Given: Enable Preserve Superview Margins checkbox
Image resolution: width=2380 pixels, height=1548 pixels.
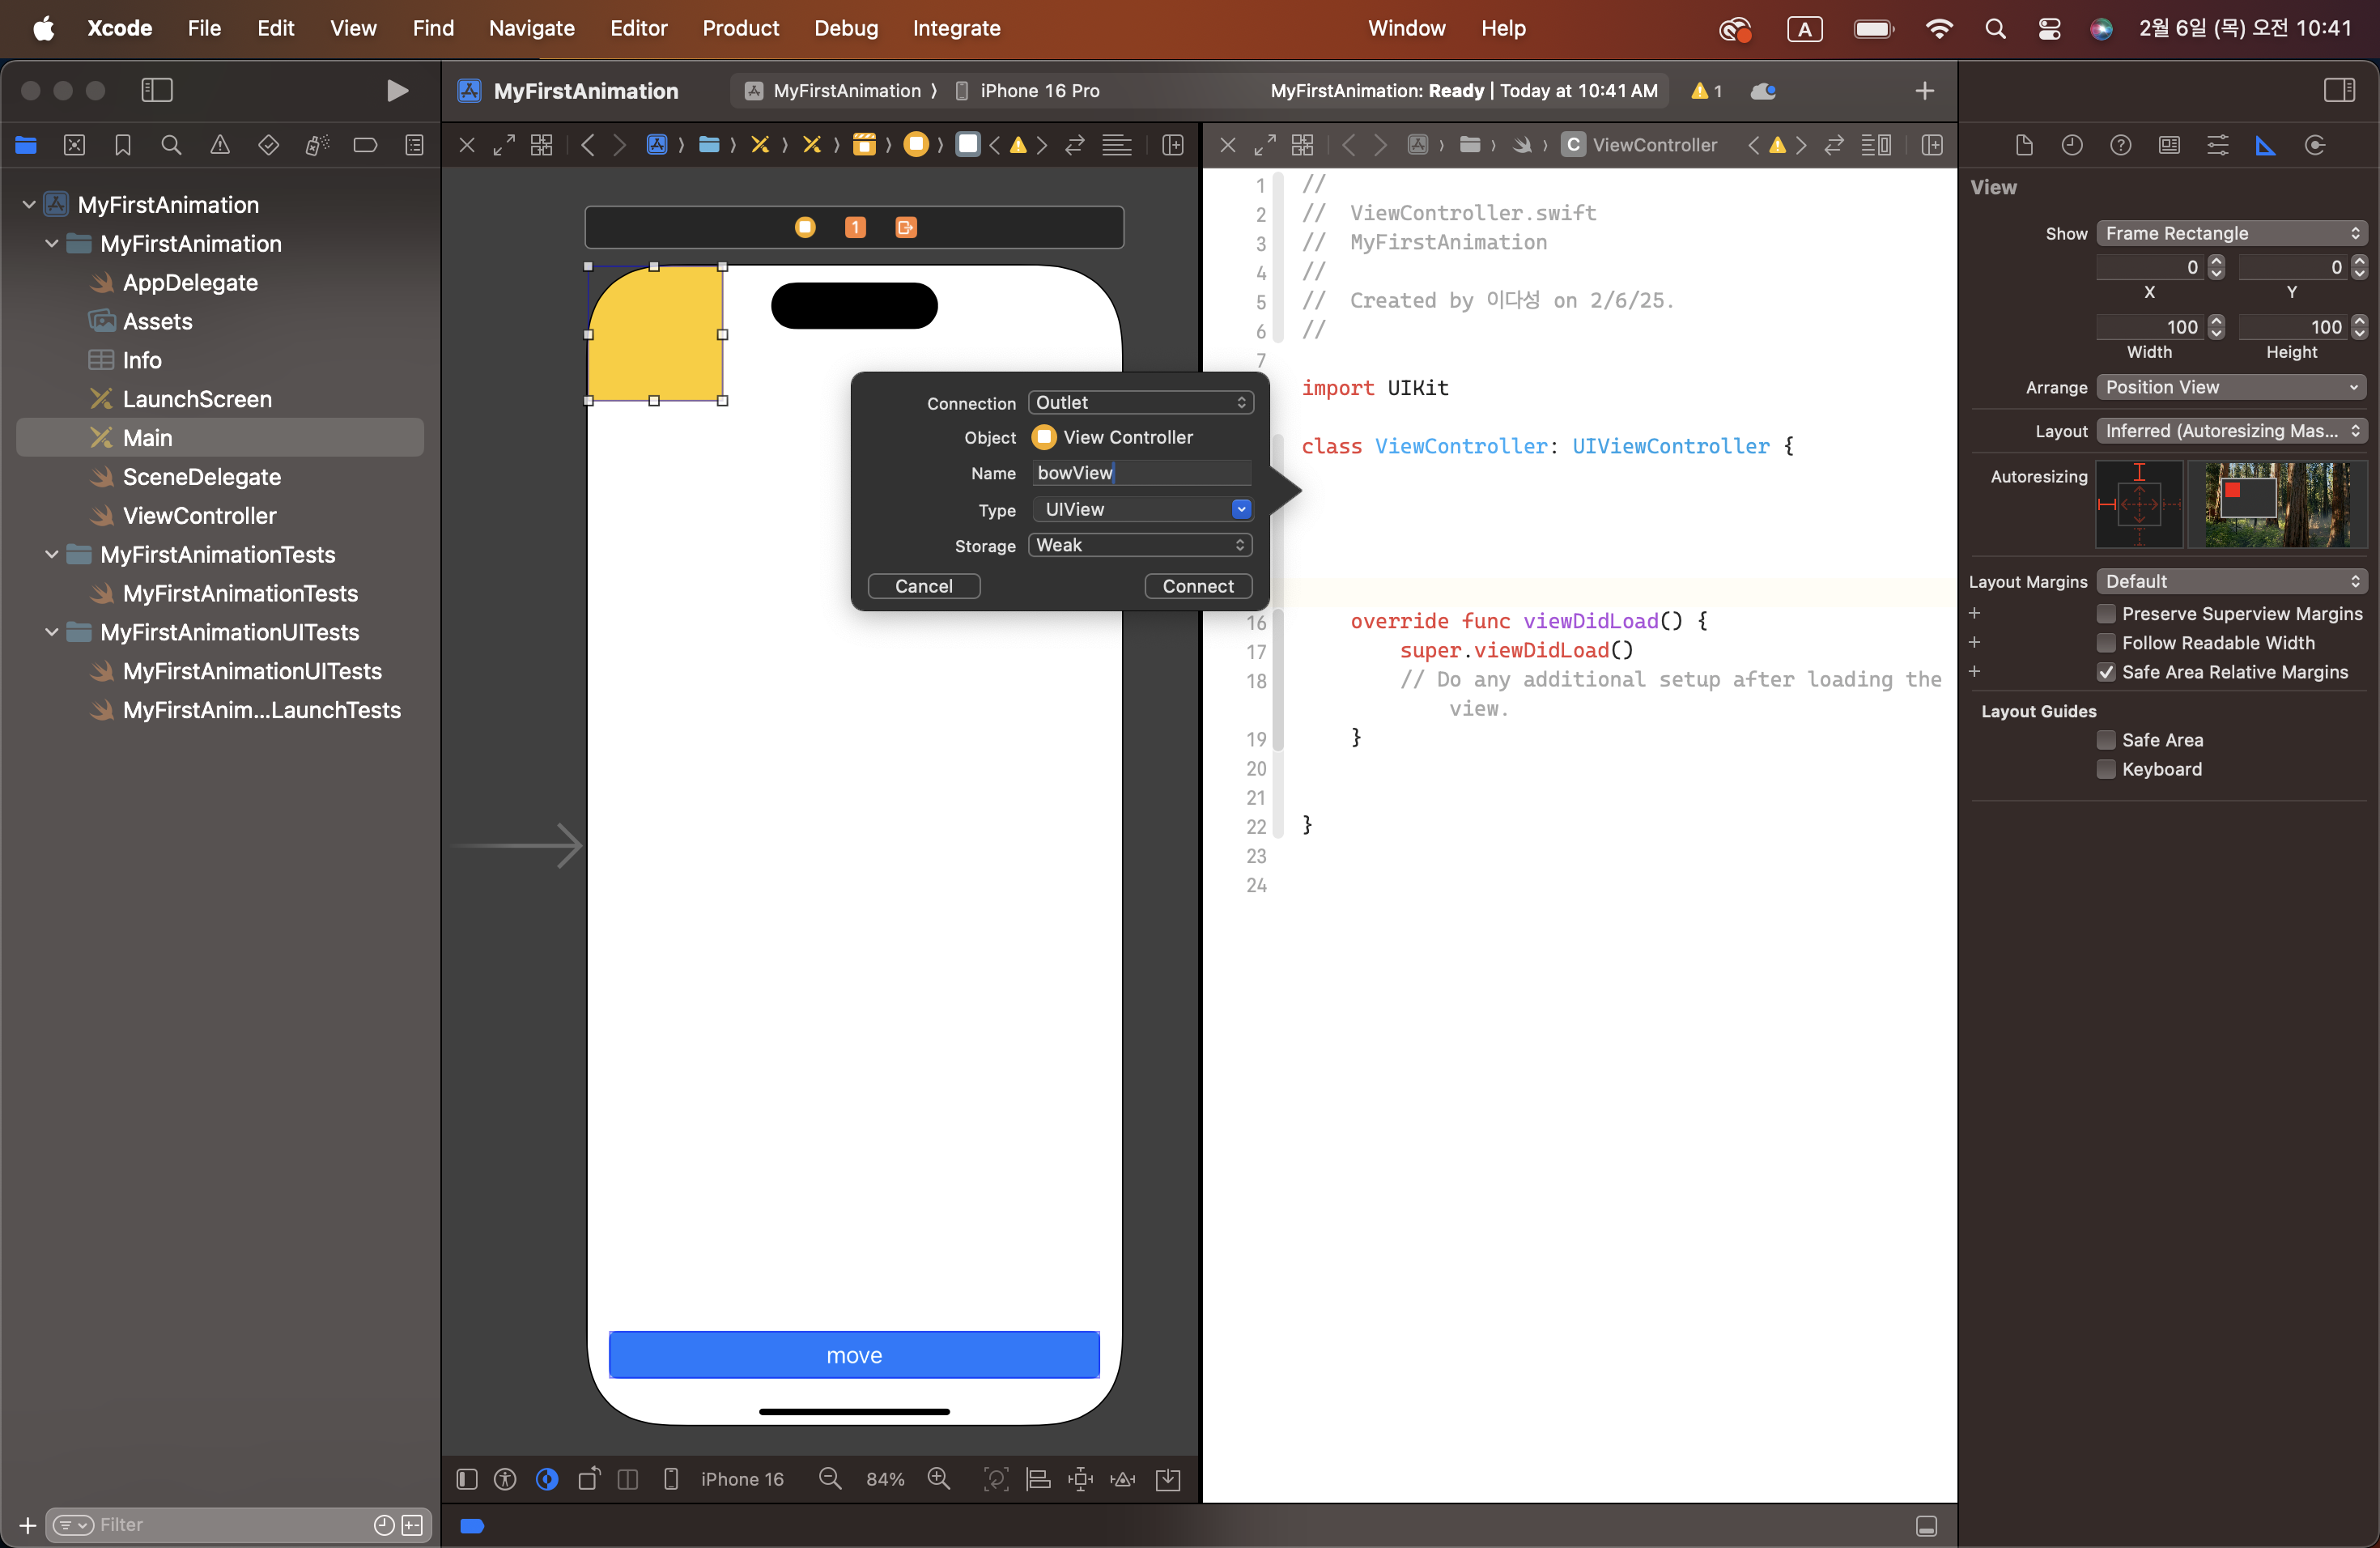Looking at the screenshot, I should click(2106, 613).
